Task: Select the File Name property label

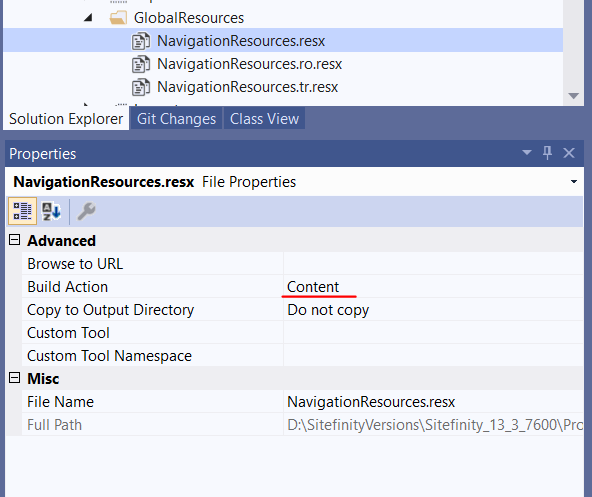Action: pyautogui.click(x=60, y=402)
